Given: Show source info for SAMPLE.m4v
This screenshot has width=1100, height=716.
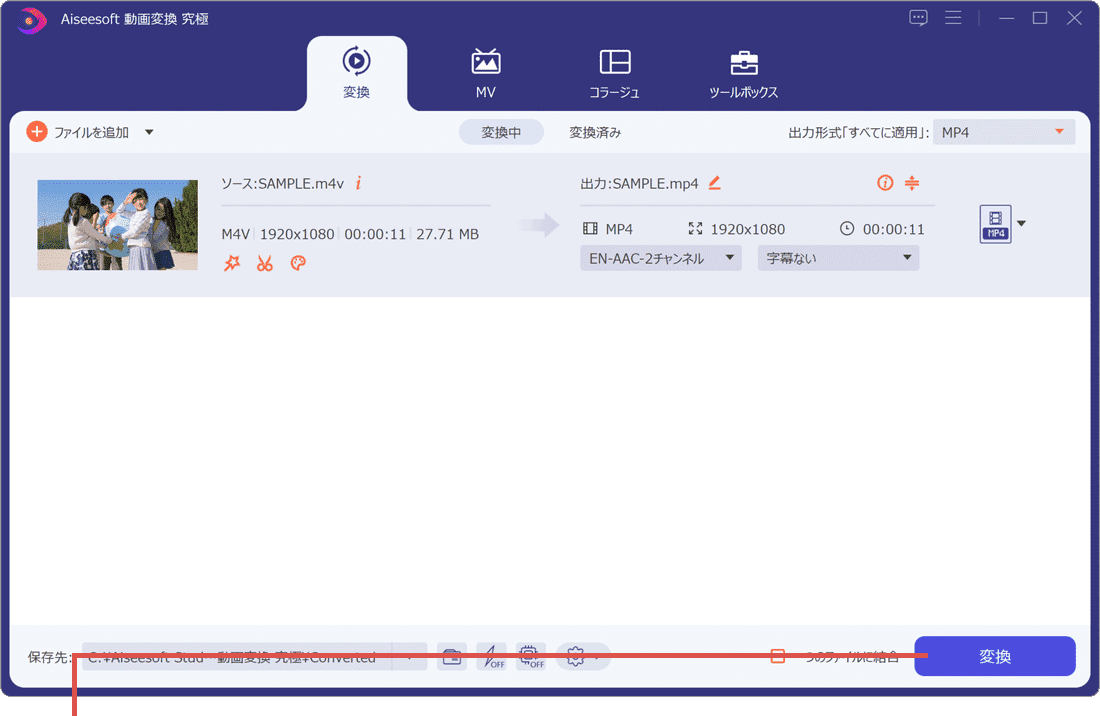Looking at the screenshot, I should coord(358,183).
